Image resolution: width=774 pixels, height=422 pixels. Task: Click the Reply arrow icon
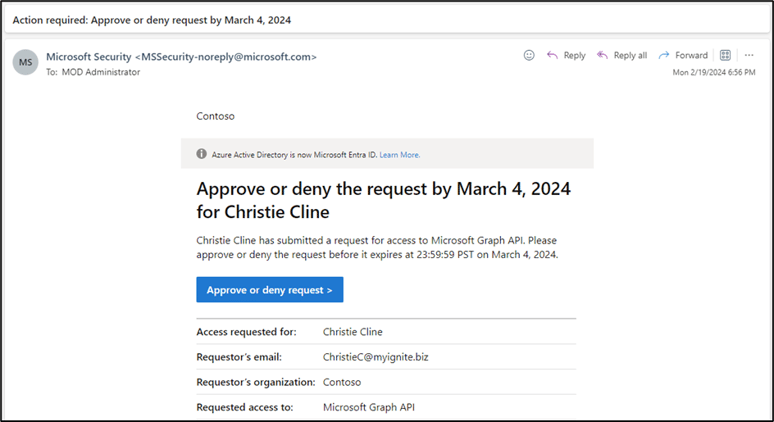click(x=552, y=55)
